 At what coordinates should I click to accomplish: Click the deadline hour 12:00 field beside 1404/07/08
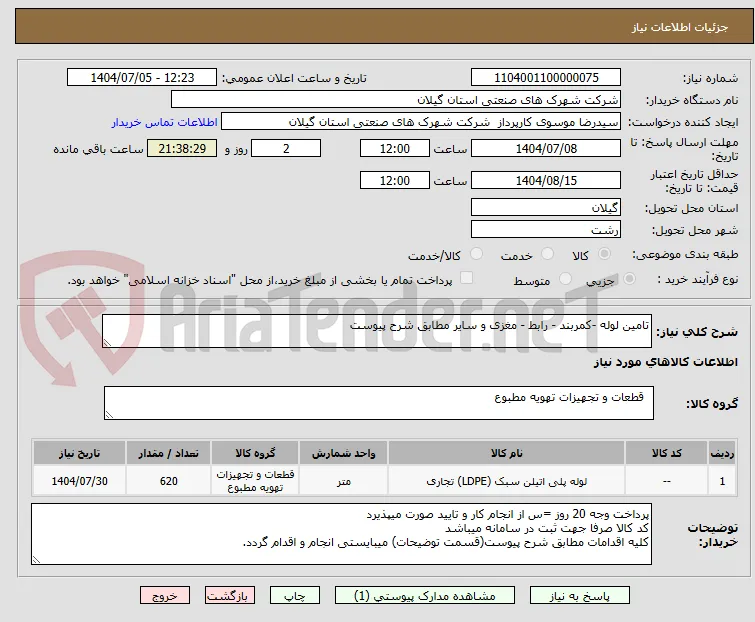pyautogui.click(x=395, y=148)
